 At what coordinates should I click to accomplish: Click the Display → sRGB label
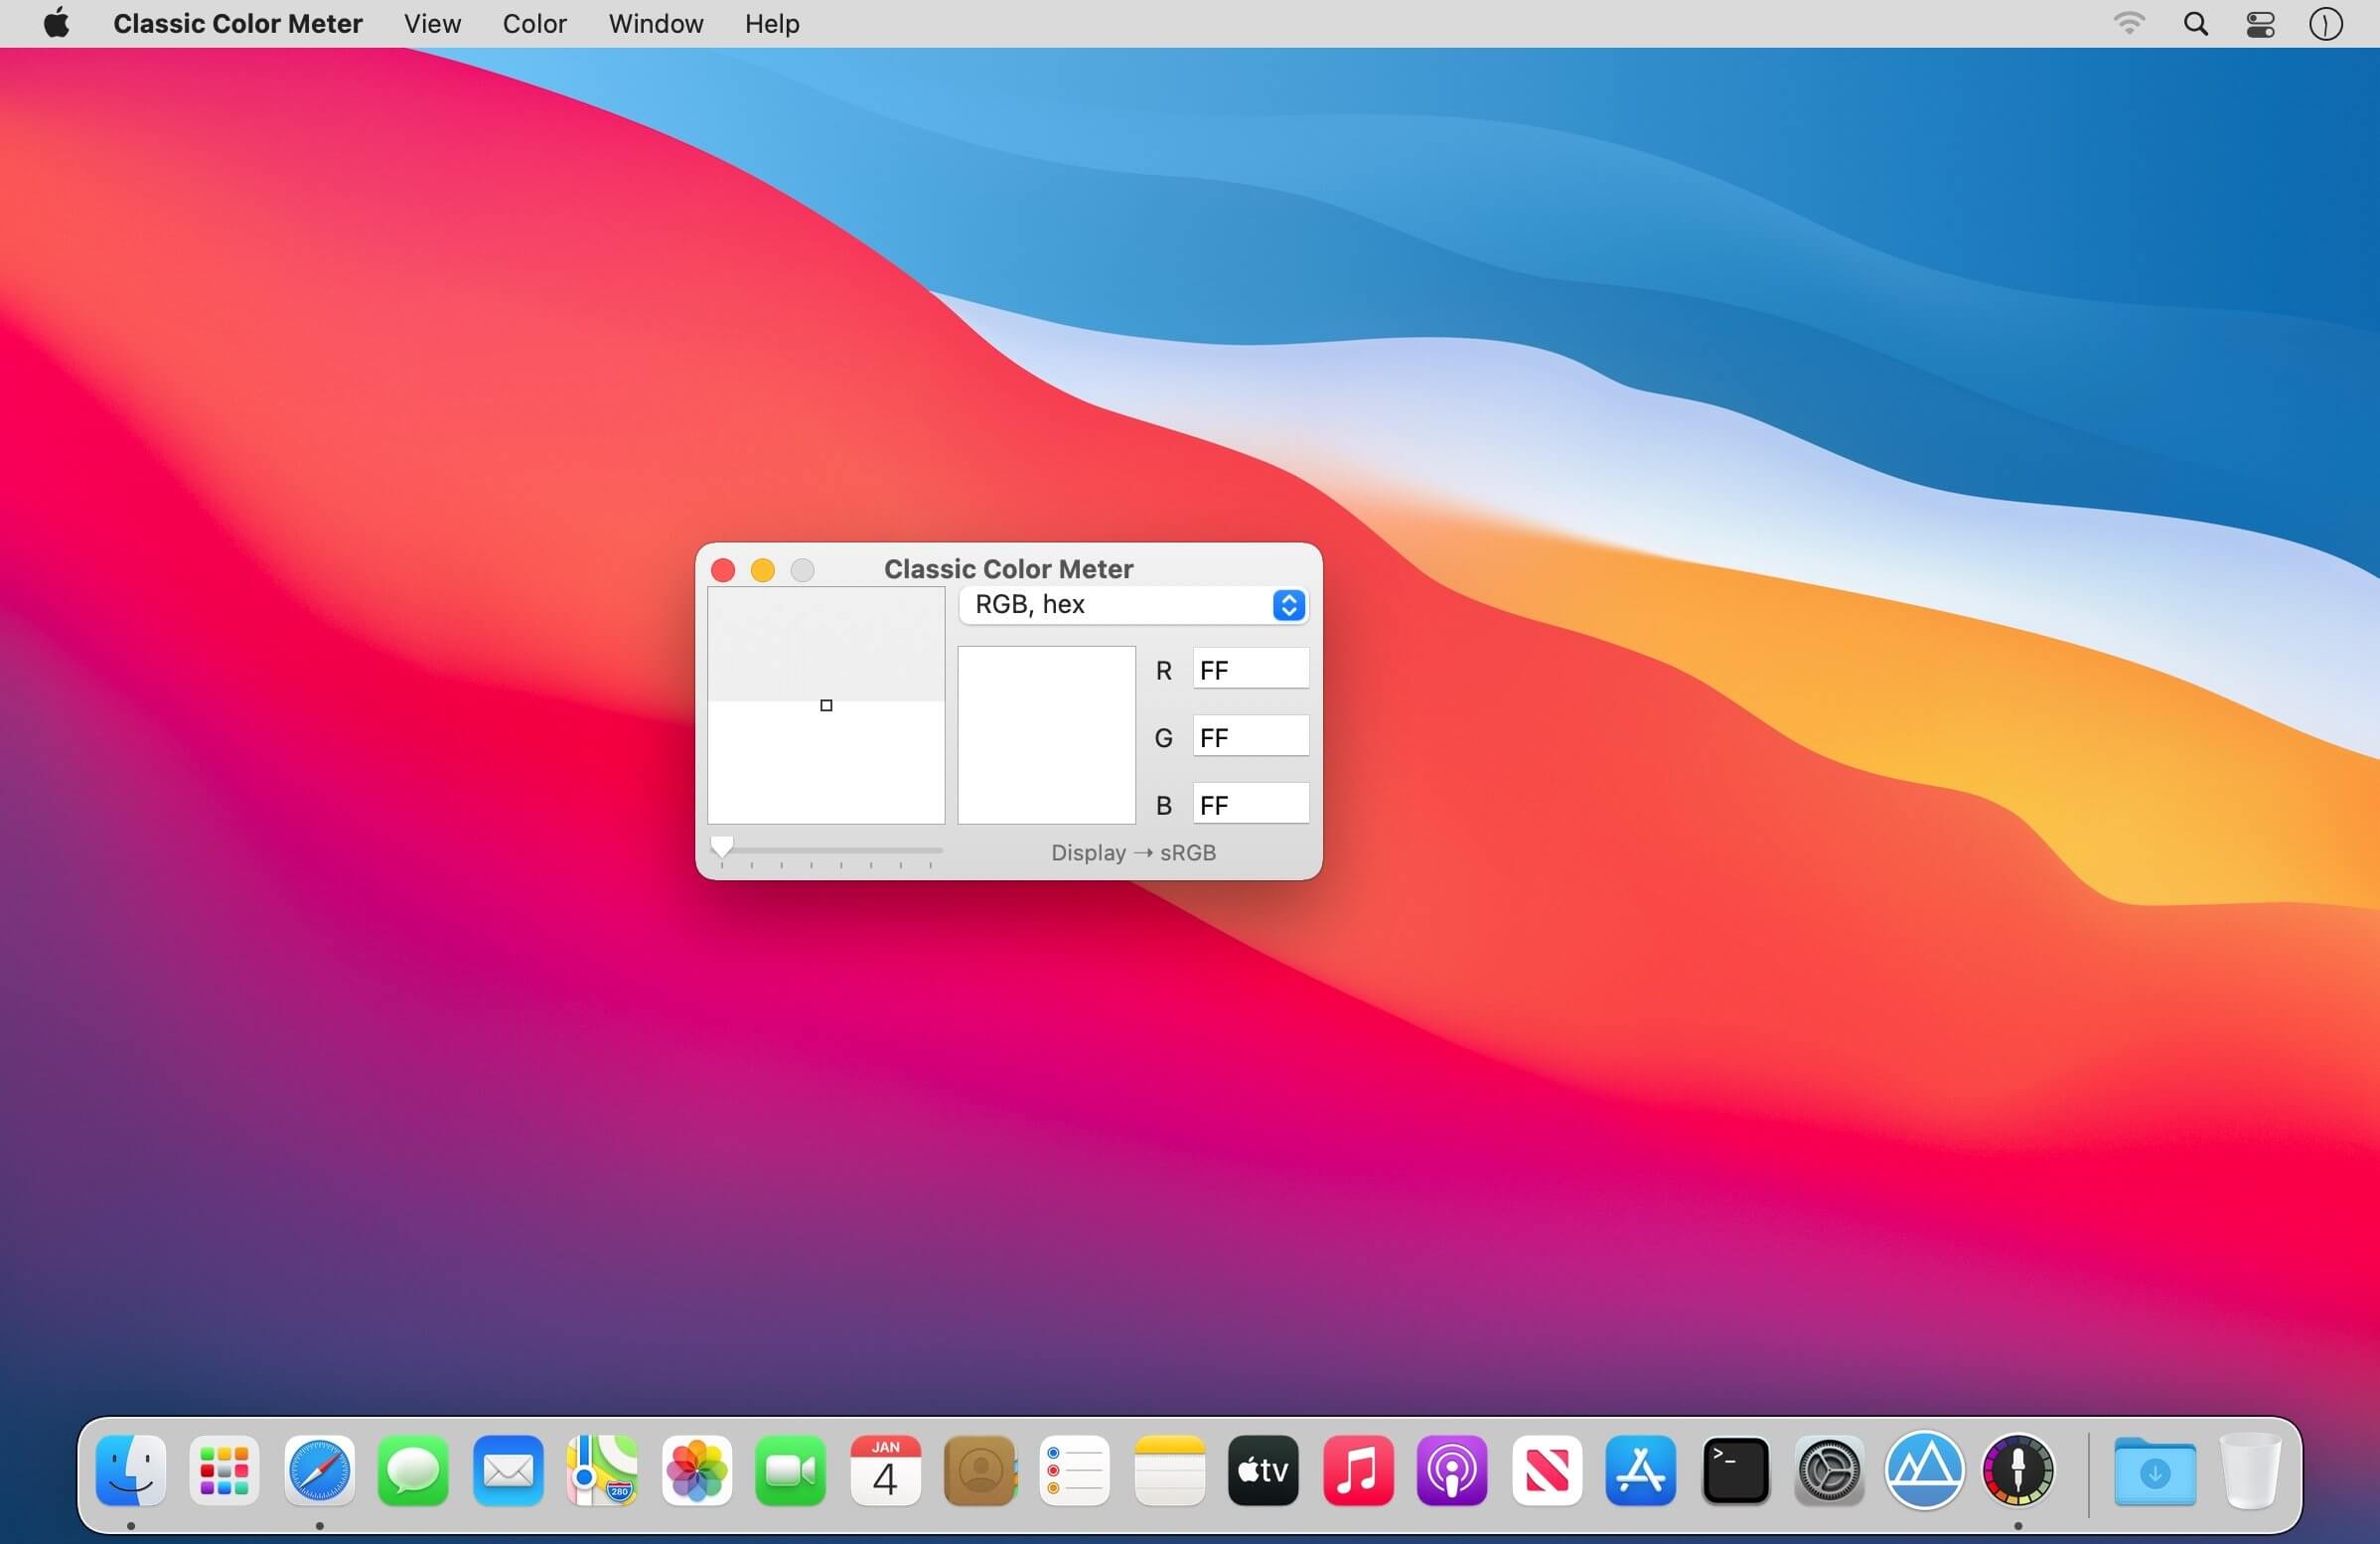tap(1133, 853)
